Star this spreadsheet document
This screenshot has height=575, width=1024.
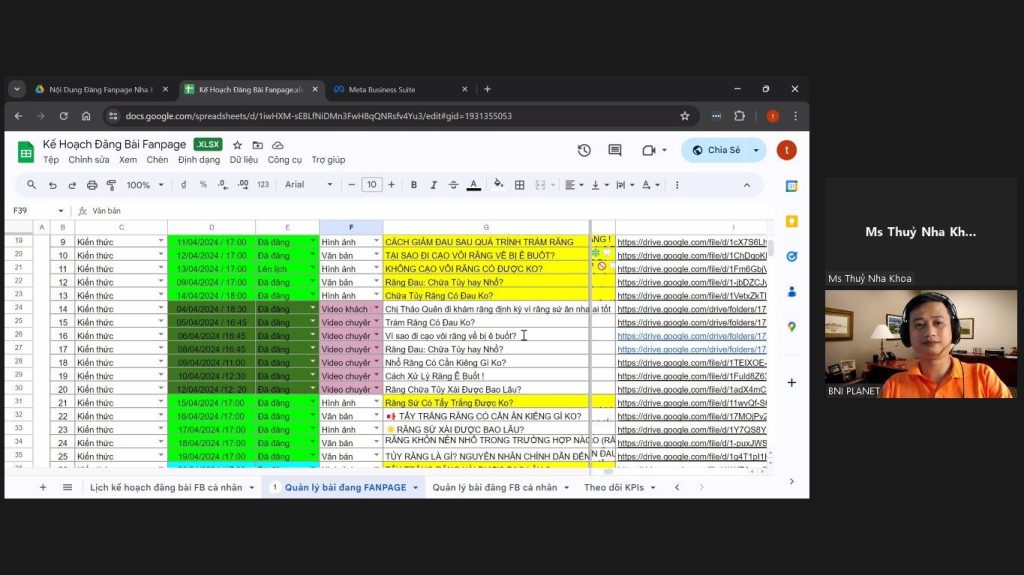click(237, 145)
